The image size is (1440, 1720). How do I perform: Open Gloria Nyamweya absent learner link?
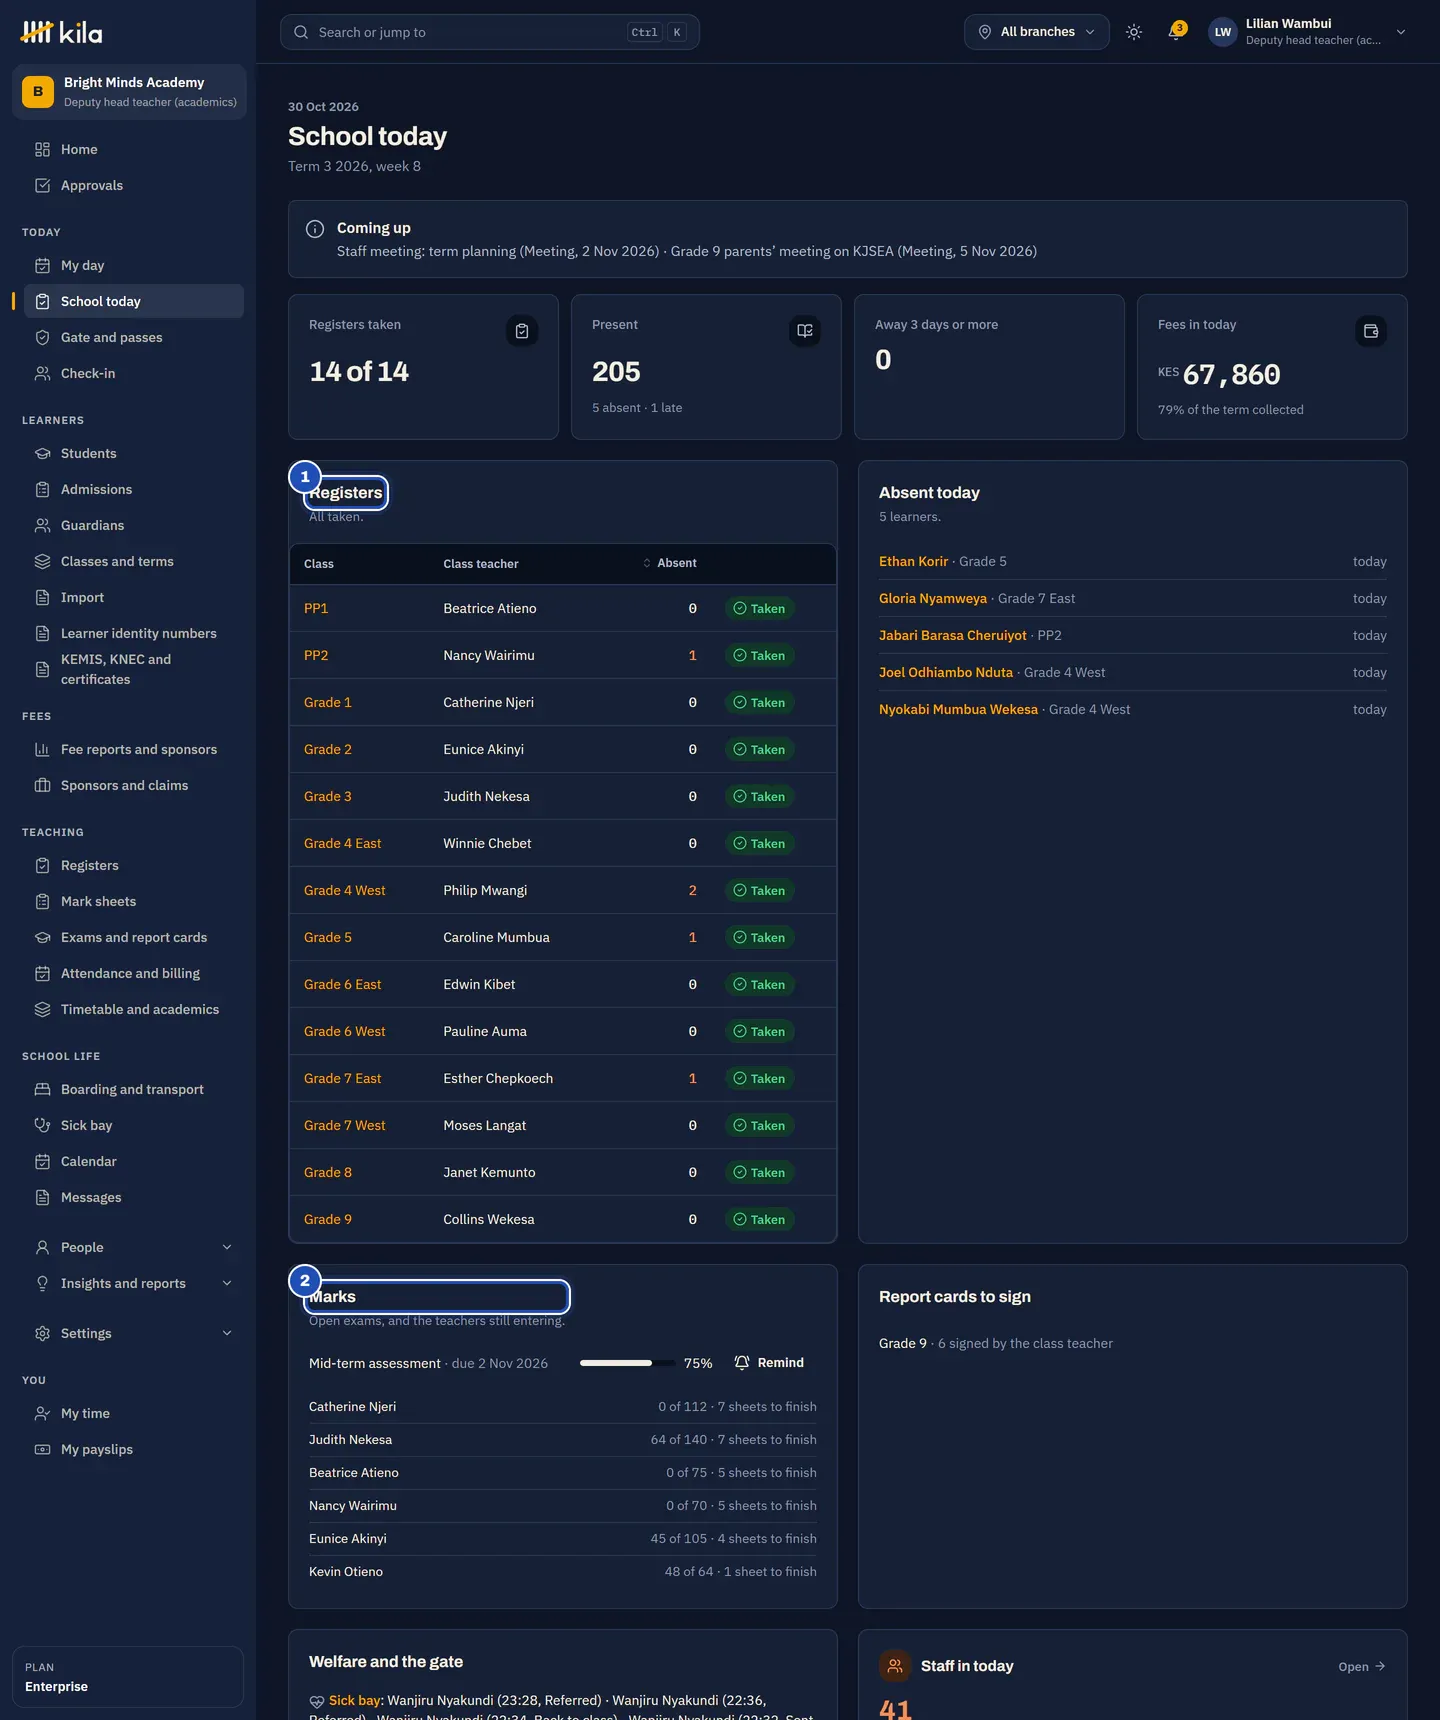(933, 598)
